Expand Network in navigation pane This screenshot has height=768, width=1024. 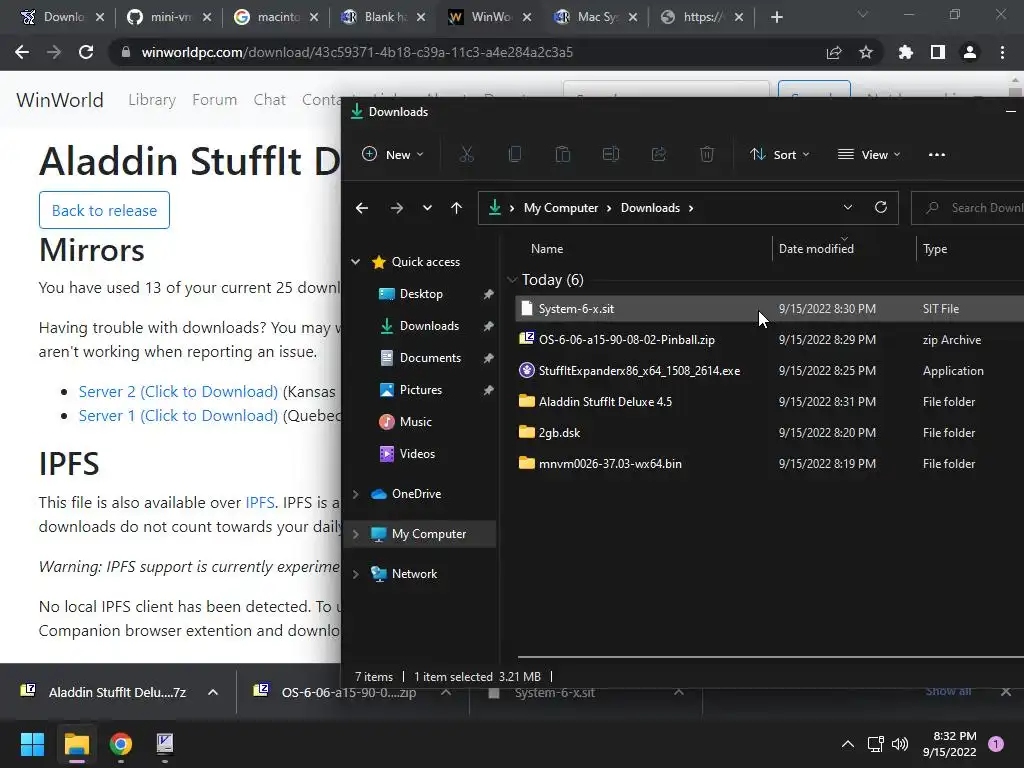(355, 574)
